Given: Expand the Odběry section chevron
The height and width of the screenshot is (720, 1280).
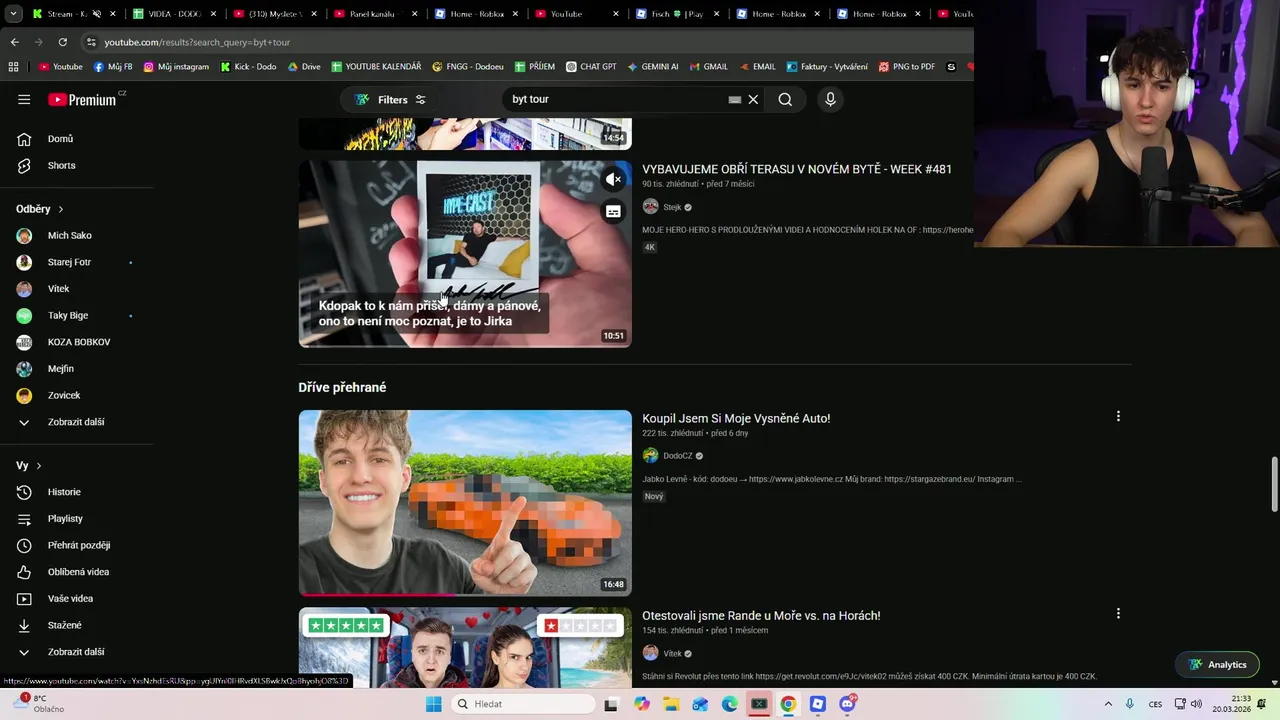Looking at the screenshot, I should tap(61, 209).
